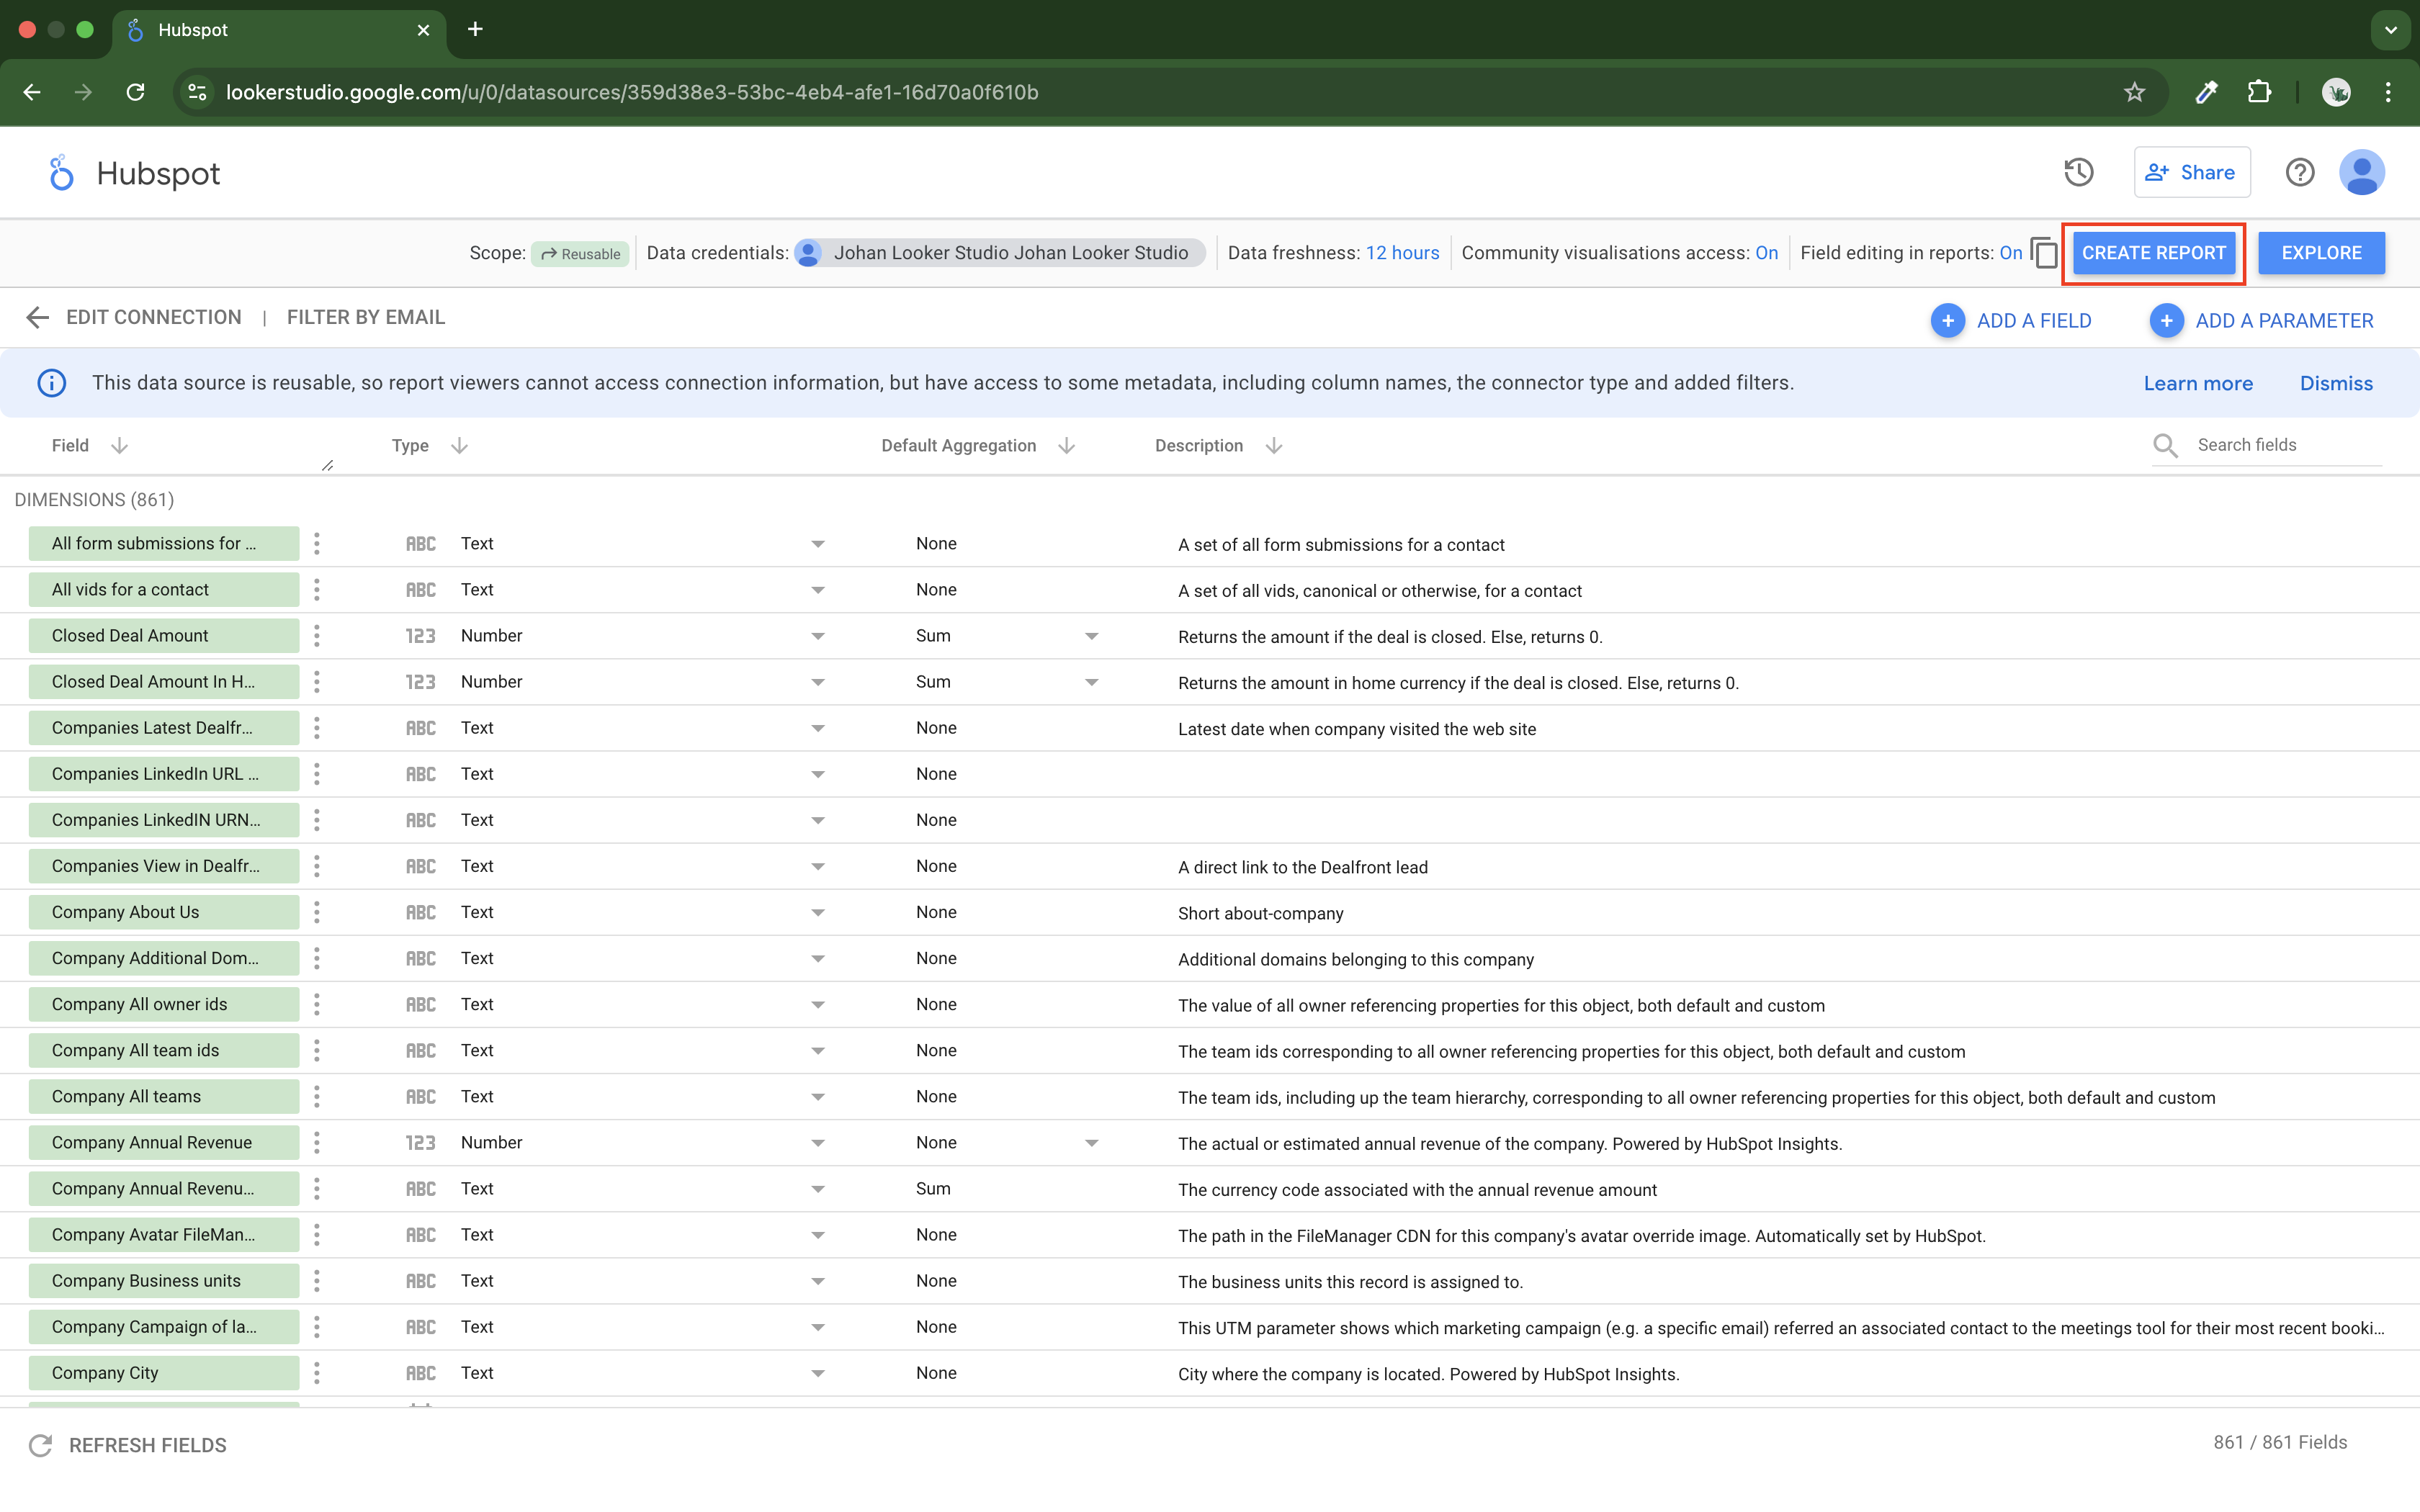The height and width of the screenshot is (1512, 2420).
Task: Open Chrome three-dot menu
Action: tap(2388, 92)
